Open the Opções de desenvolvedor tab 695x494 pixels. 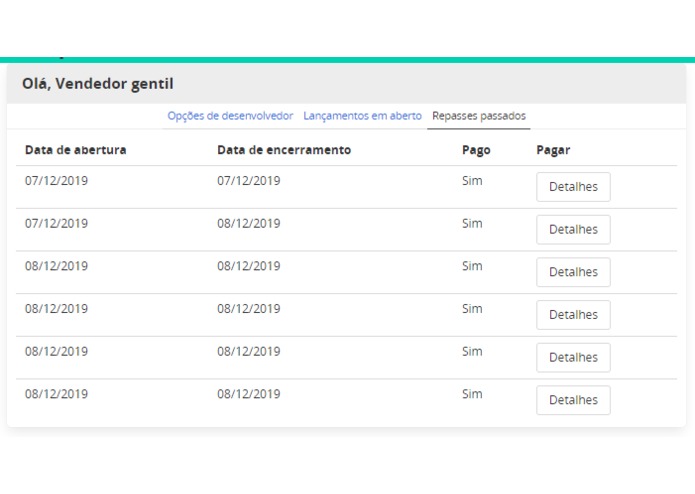[230, 116]
